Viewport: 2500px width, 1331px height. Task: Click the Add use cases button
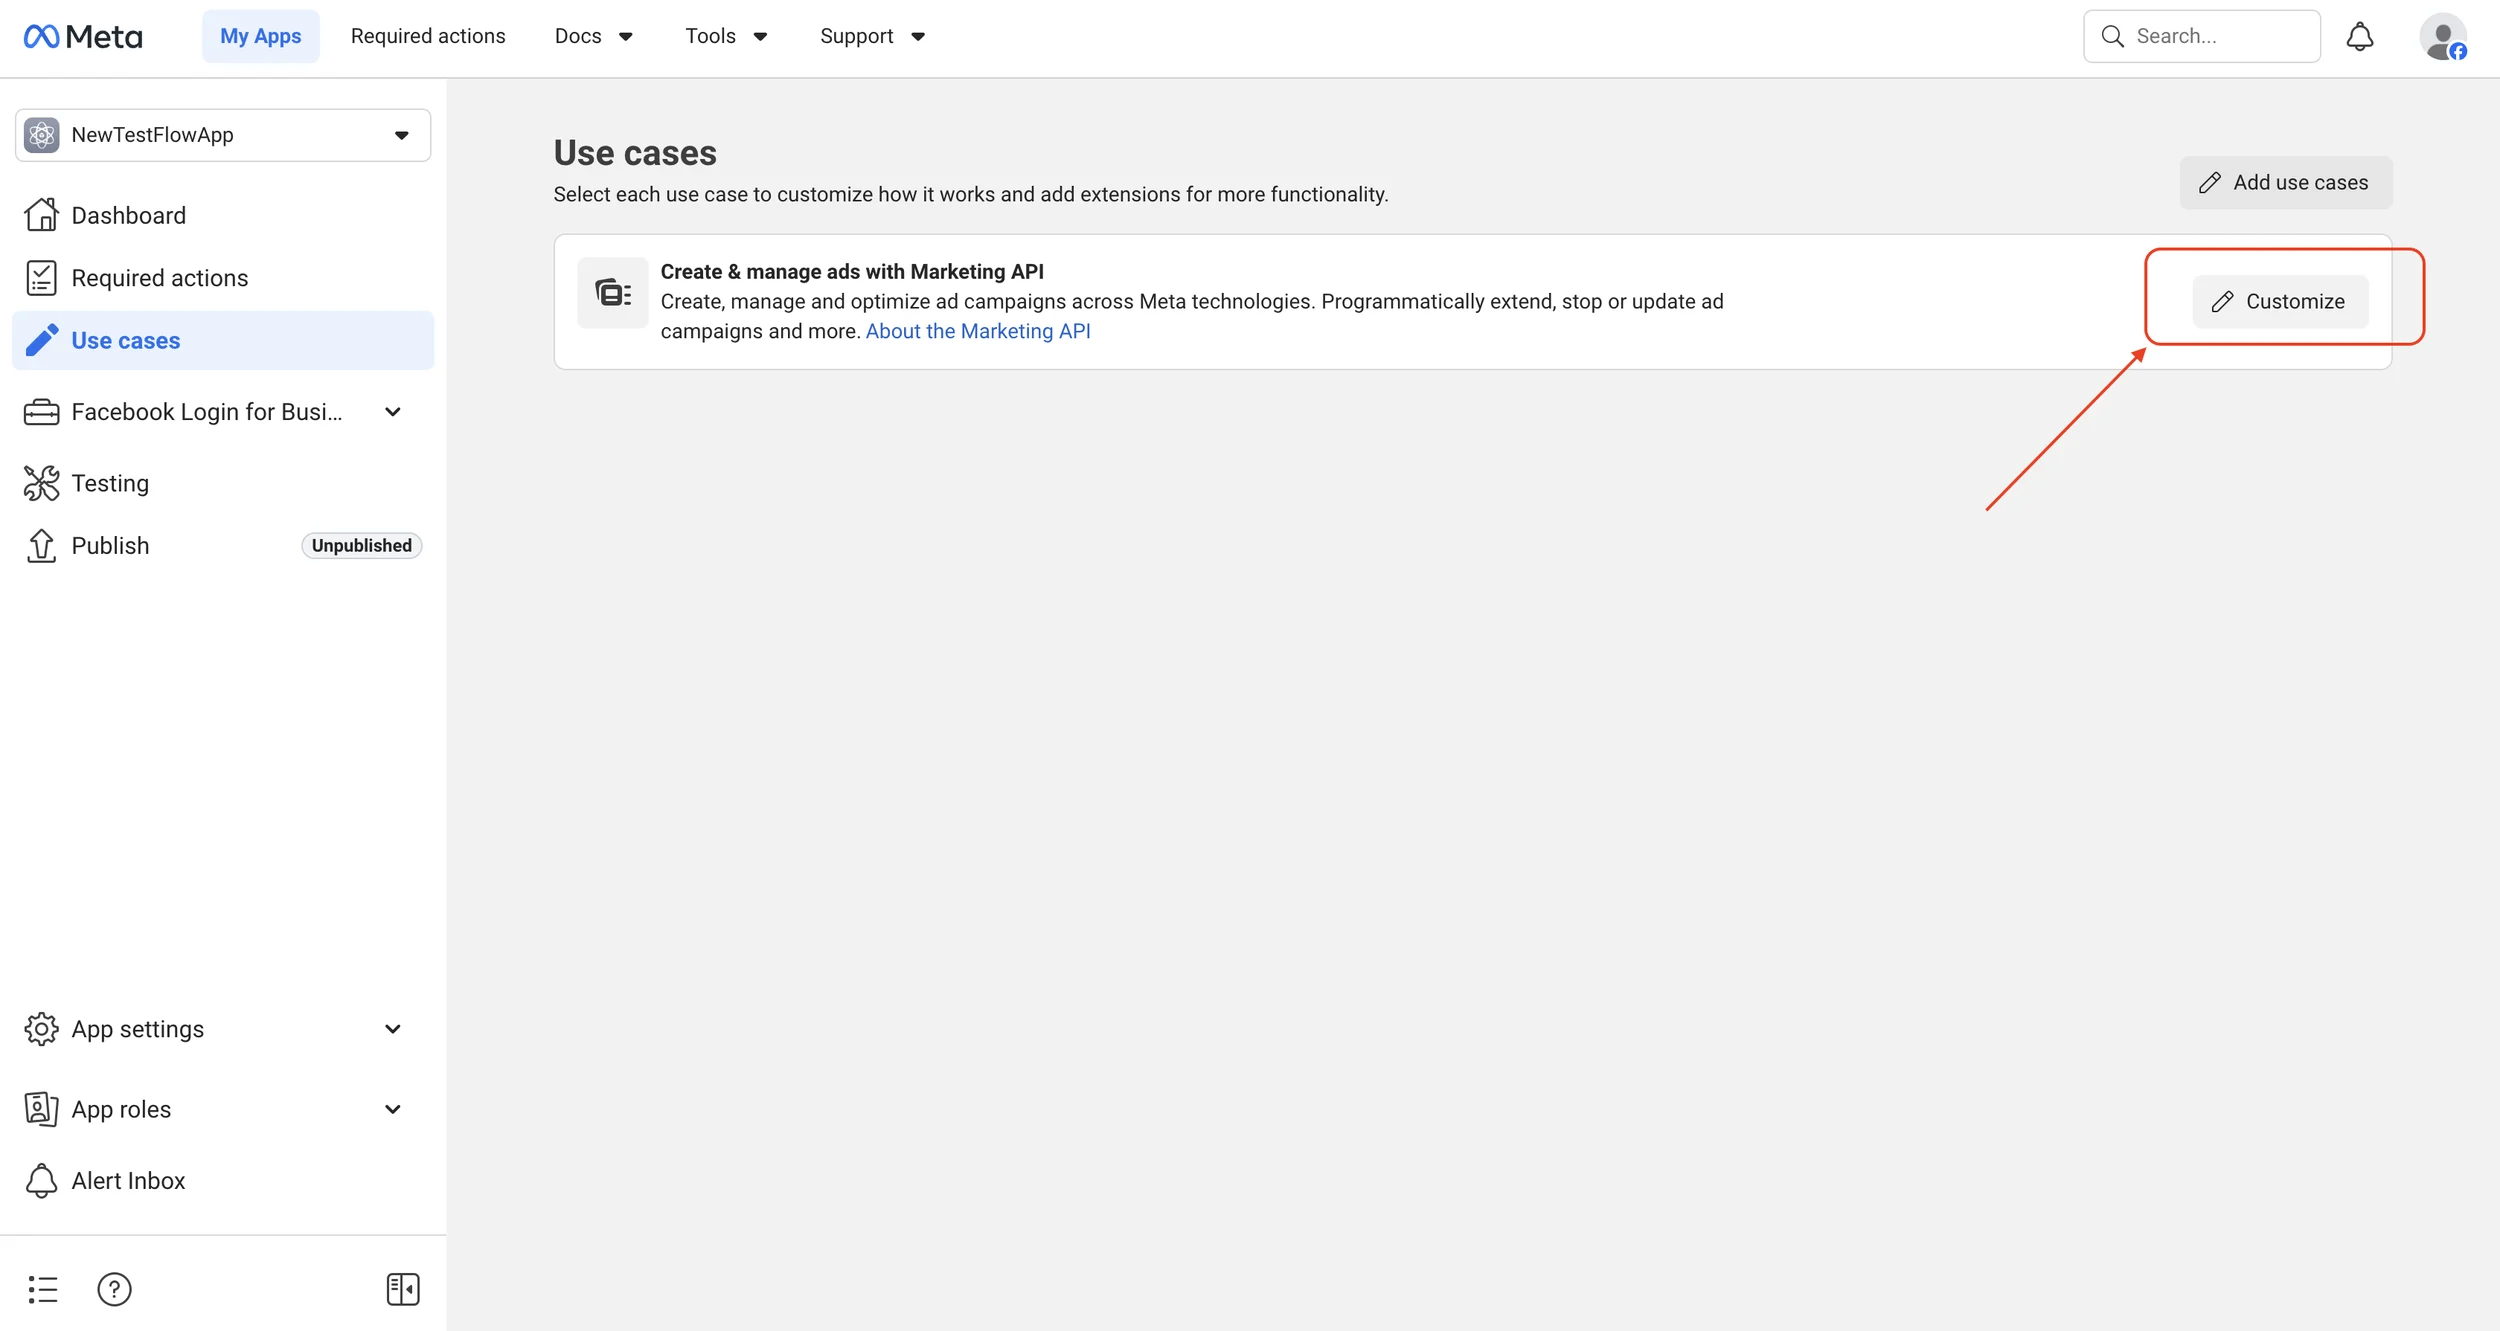point(2286,183)
